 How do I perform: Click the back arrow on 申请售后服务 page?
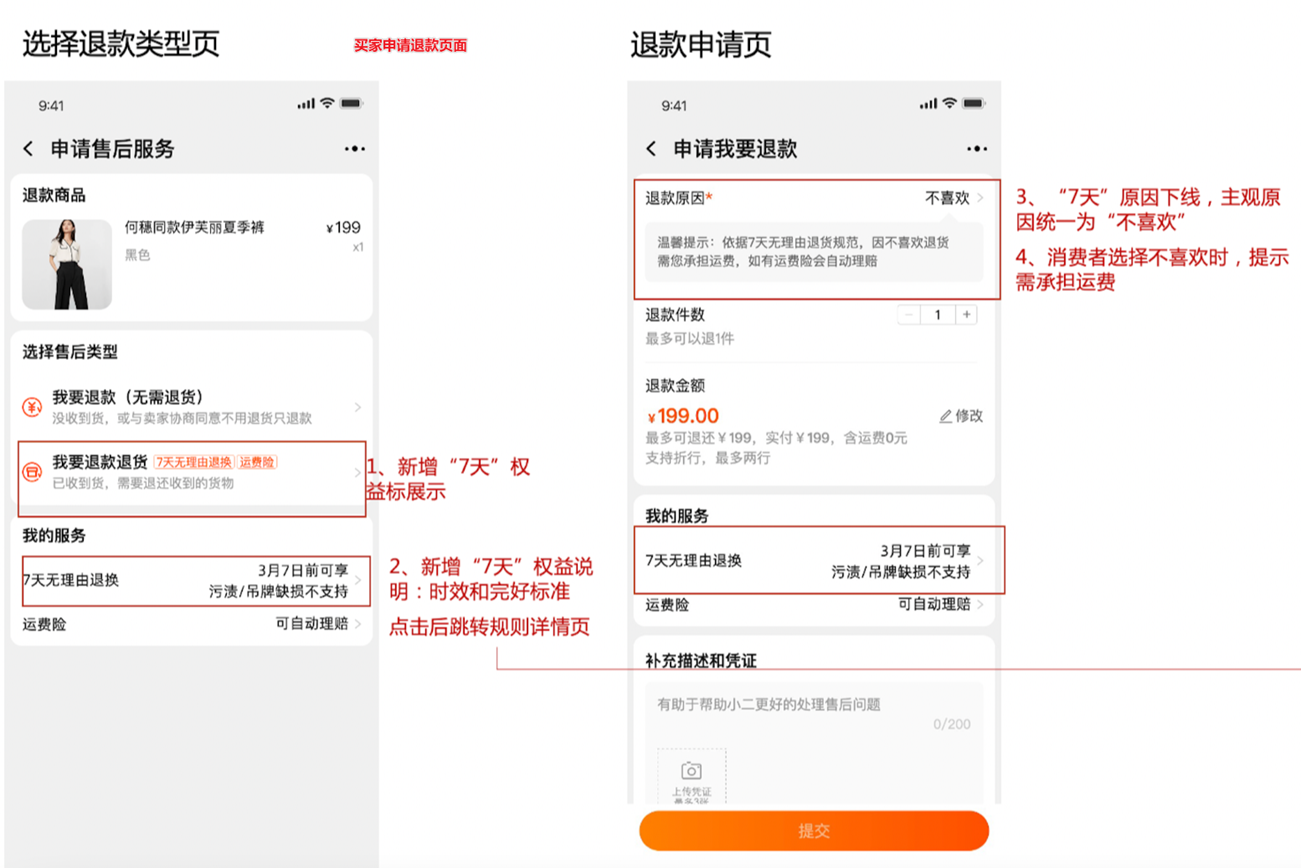25,147
